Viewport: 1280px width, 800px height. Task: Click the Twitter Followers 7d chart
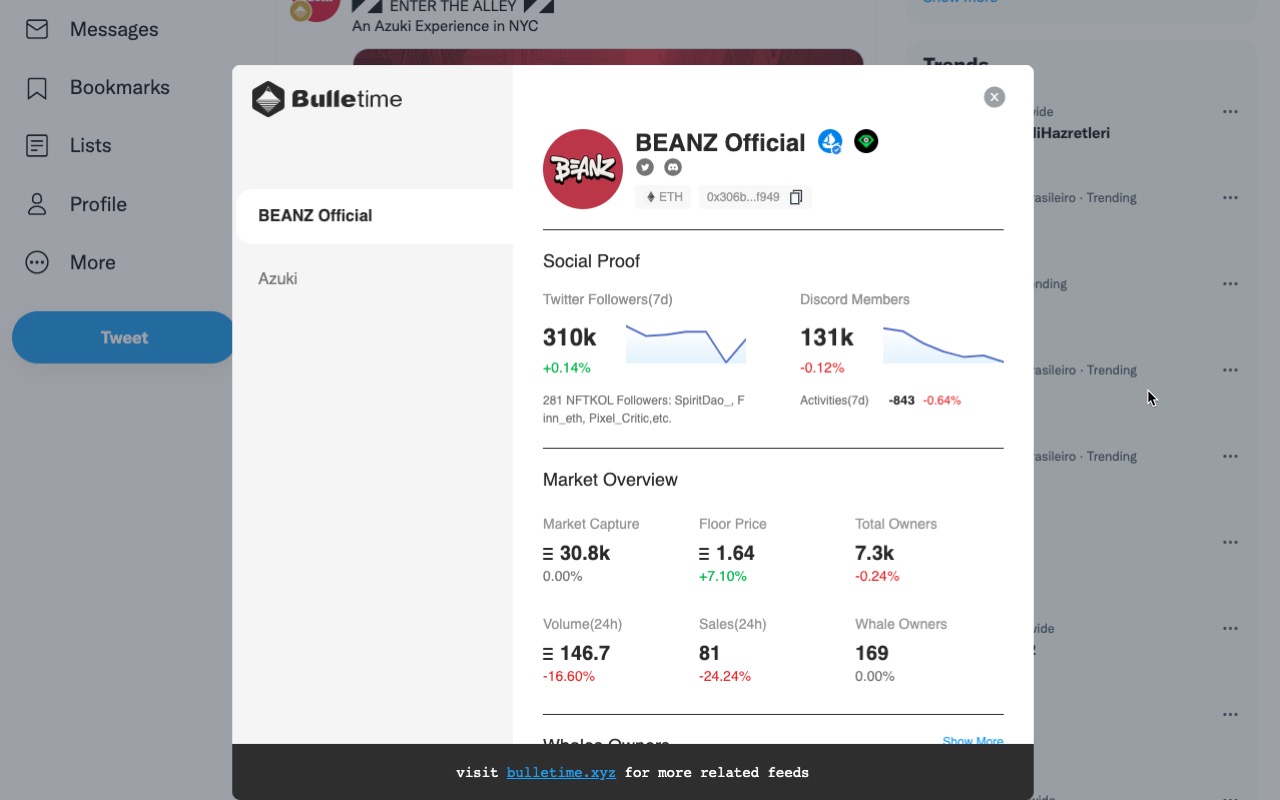click(686, 343)
